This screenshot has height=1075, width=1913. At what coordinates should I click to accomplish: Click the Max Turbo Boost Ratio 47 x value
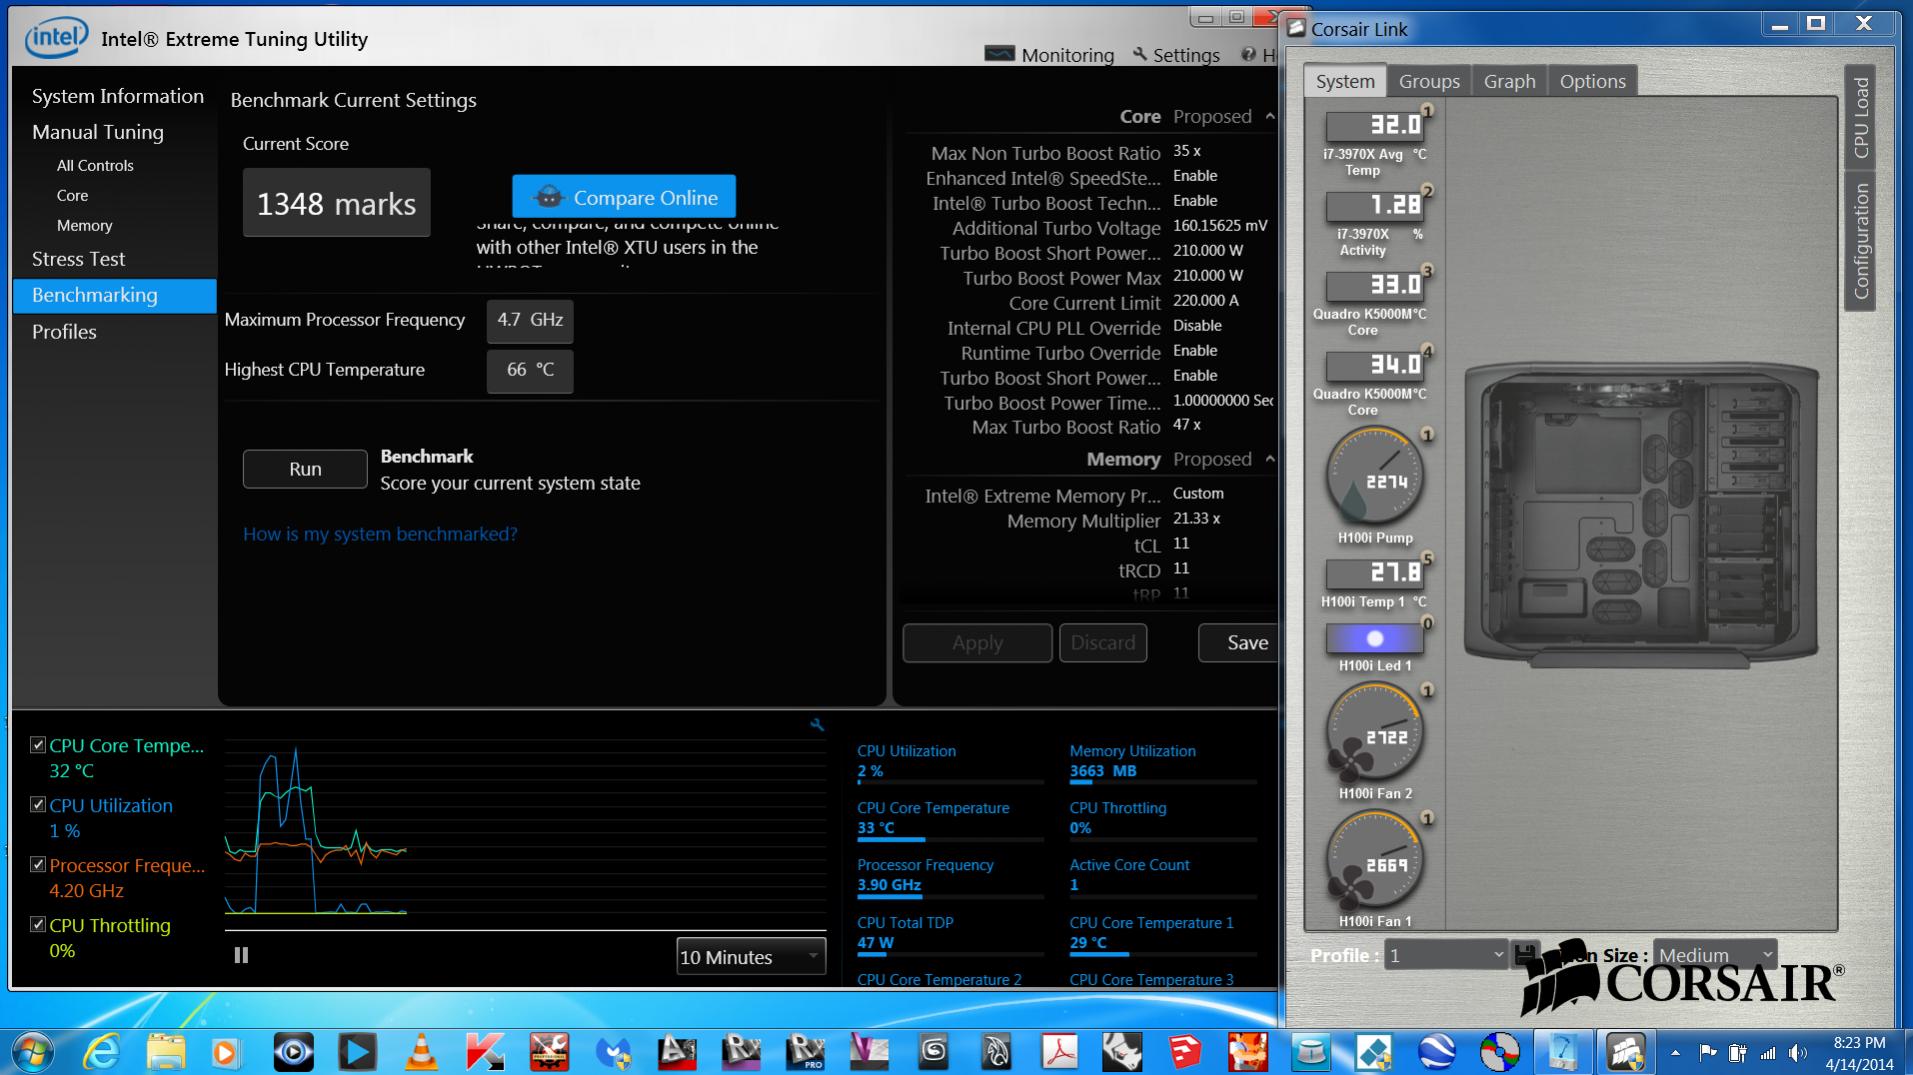1187,425
